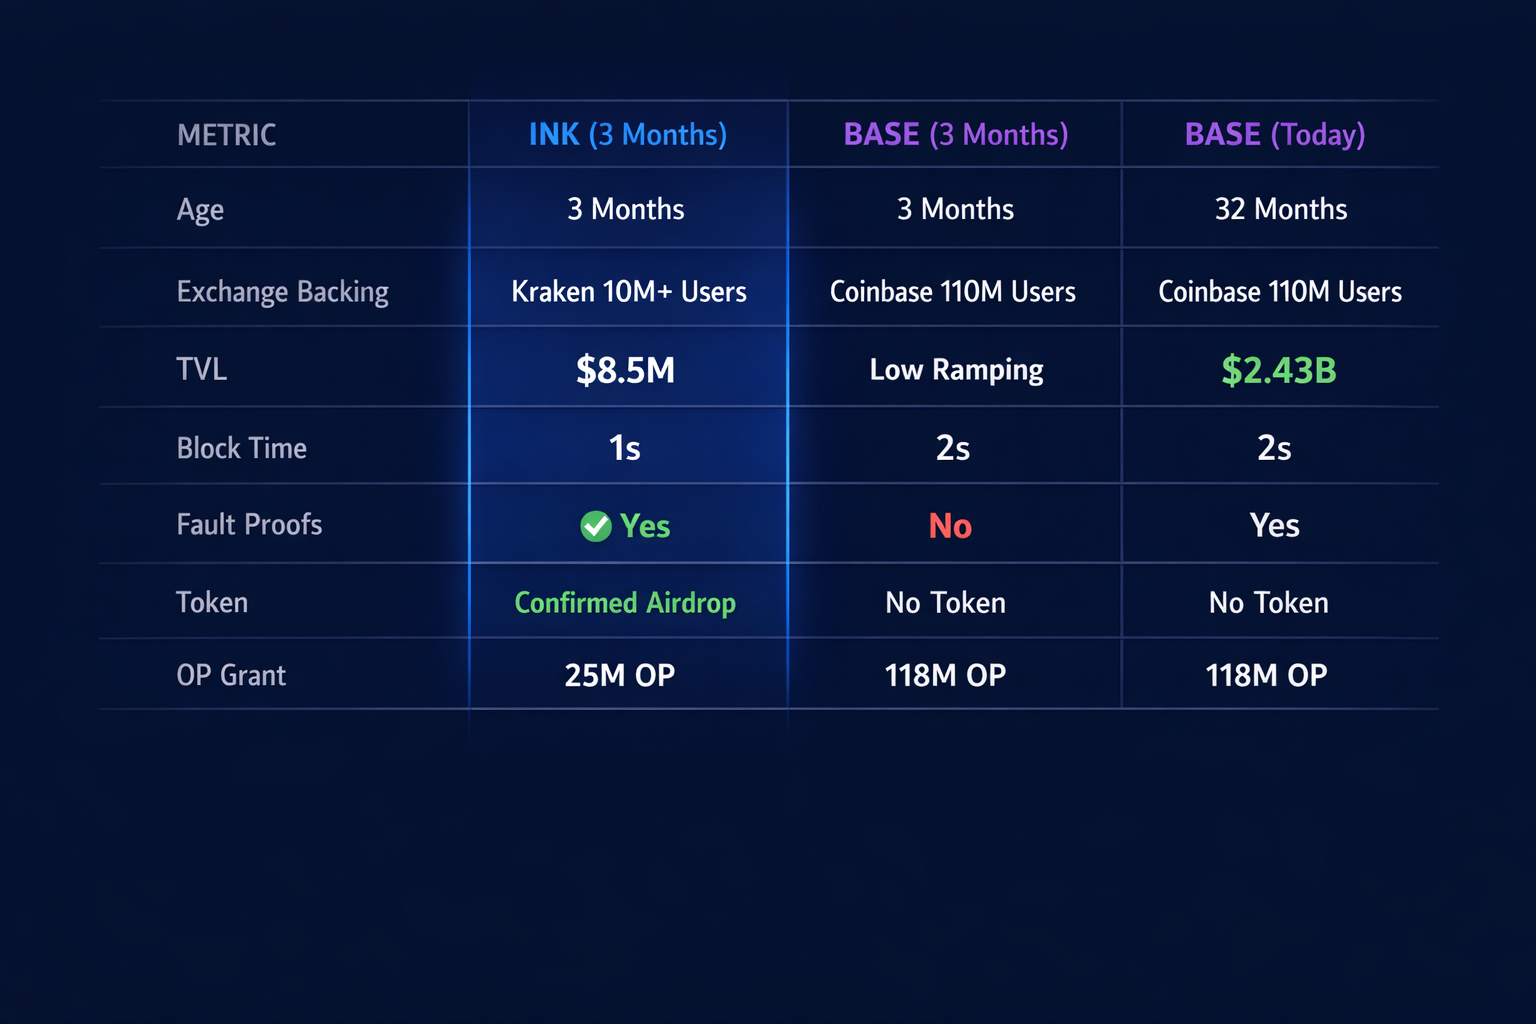Select the INK (3 Months) column header
The height and width of the screenshot is (1024, 1536).
[x=627, y=134]
